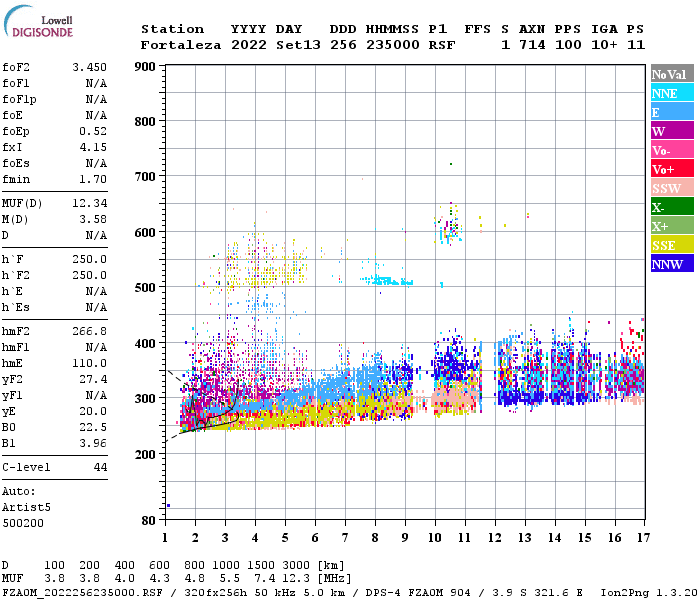
Task: Click the 500 km y-axis label
Action: coord(145,288)
